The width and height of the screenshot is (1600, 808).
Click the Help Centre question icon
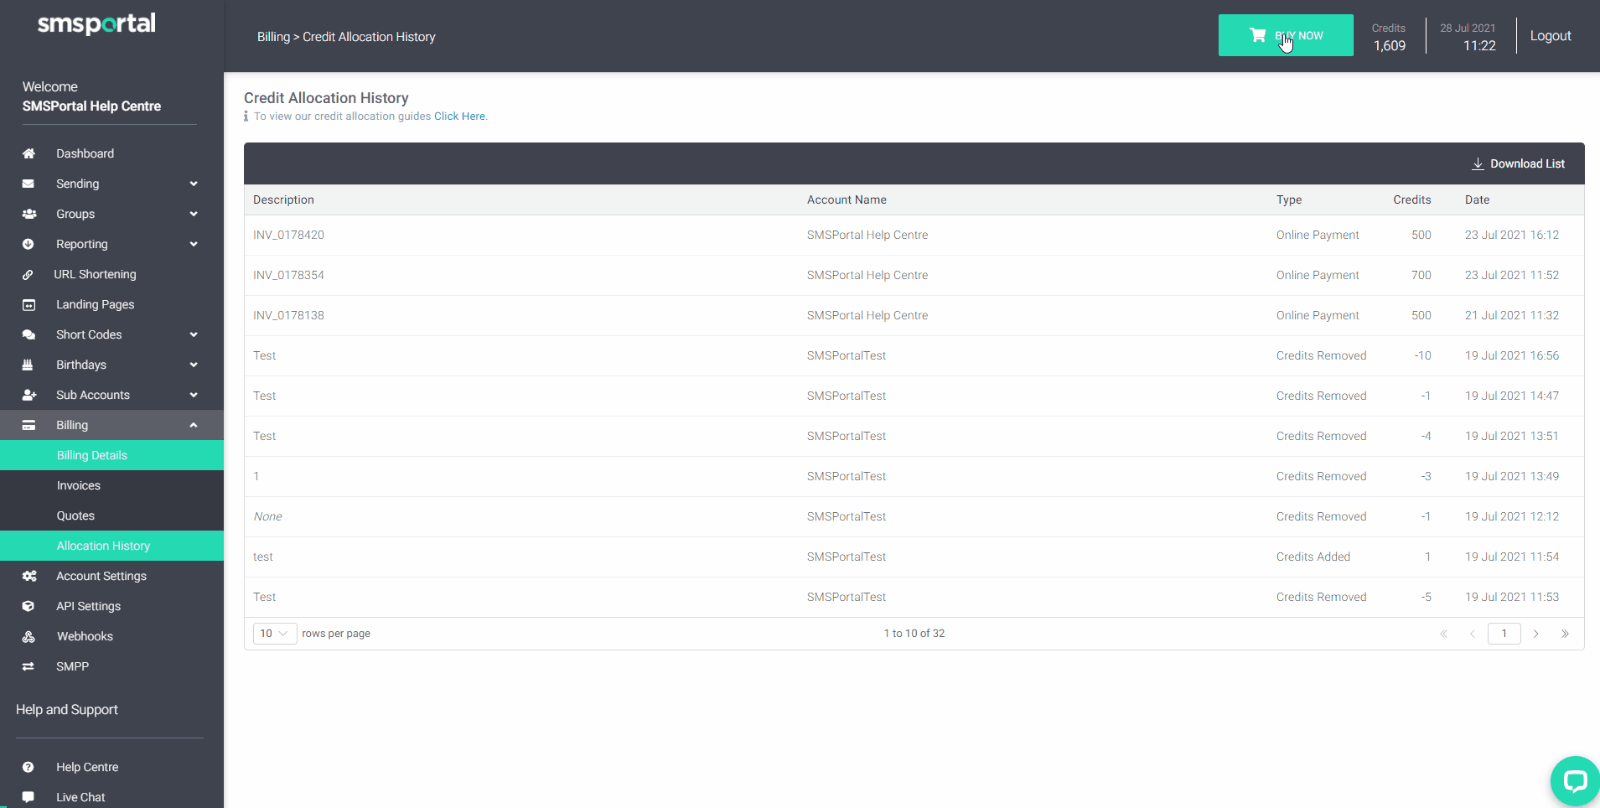pos(28,767)
